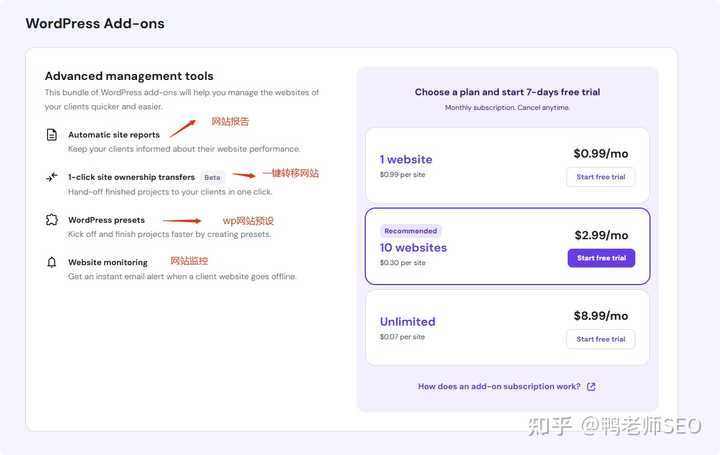Click 'Keep your clients informed' description
Image resolution: width=720 pixels, height=455 pixels.
point(184,149)
